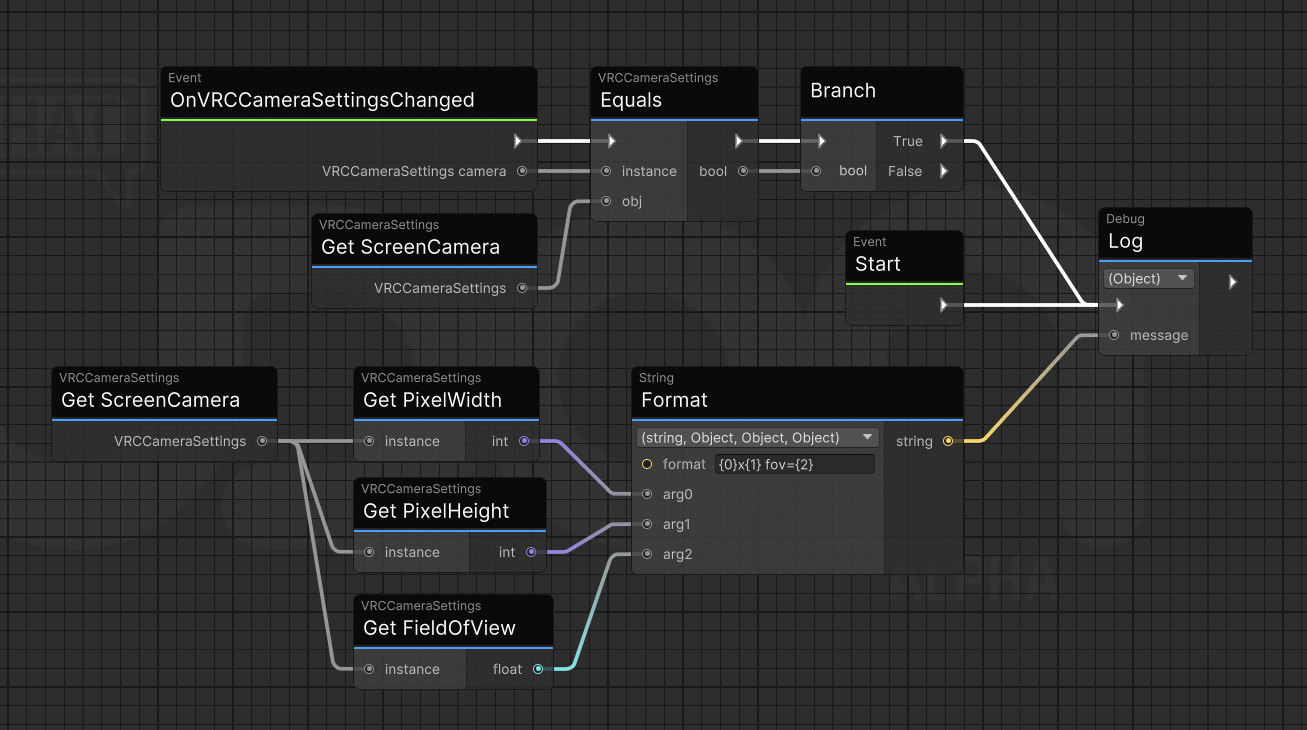
Task: Select the String Format node header
Action: pyautogui.click(x=674, y=400)
